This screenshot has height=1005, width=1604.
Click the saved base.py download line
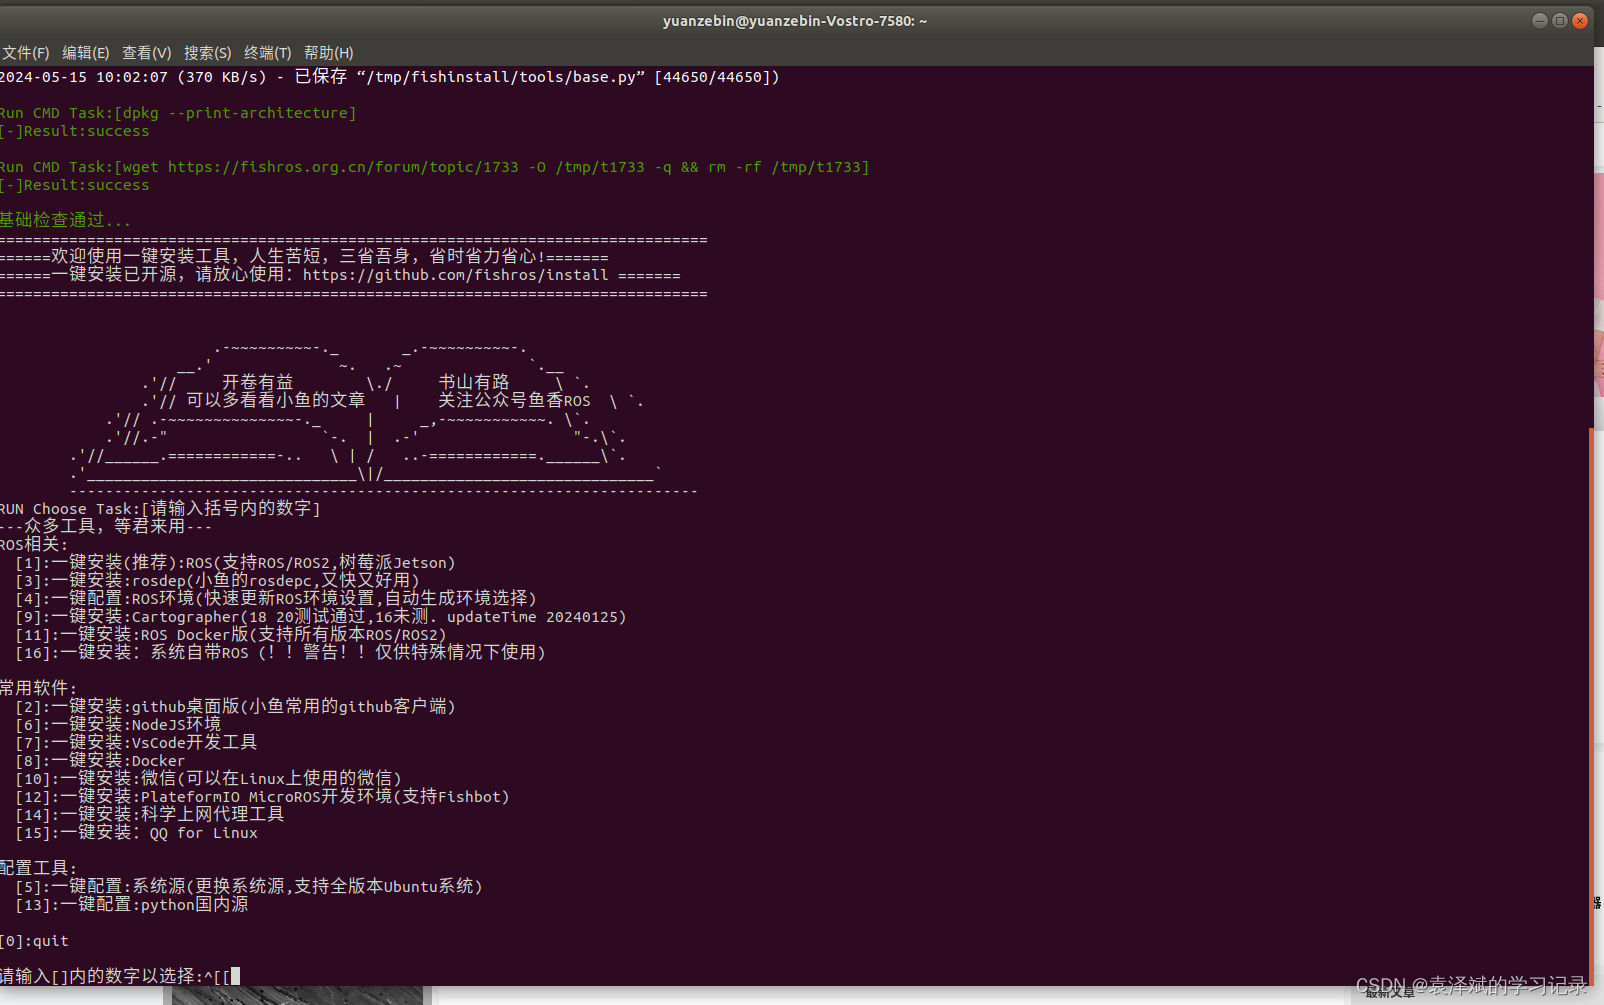pyautogui.click(x=390, y=77)
